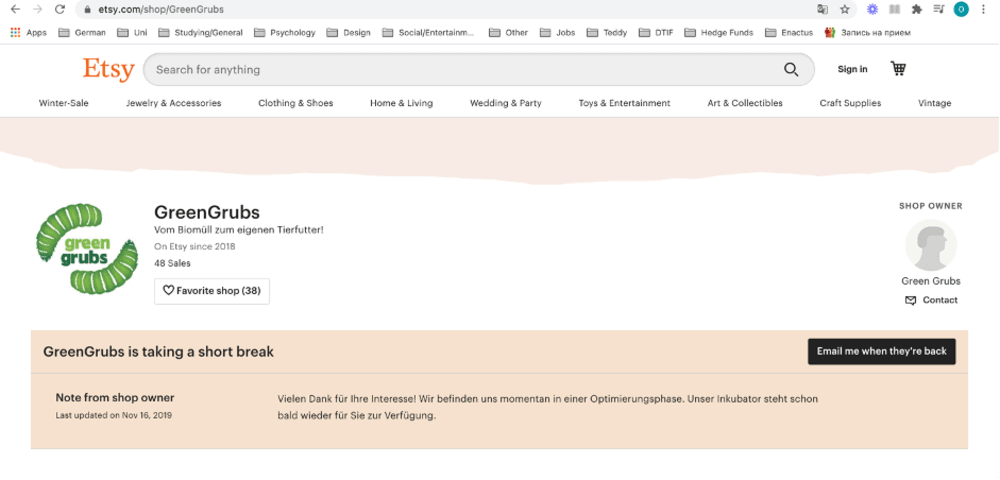Viewport: 1000px width, 480px height.
Task: Click the envelope icon beside Contact
Action: (x=911, y=300)
